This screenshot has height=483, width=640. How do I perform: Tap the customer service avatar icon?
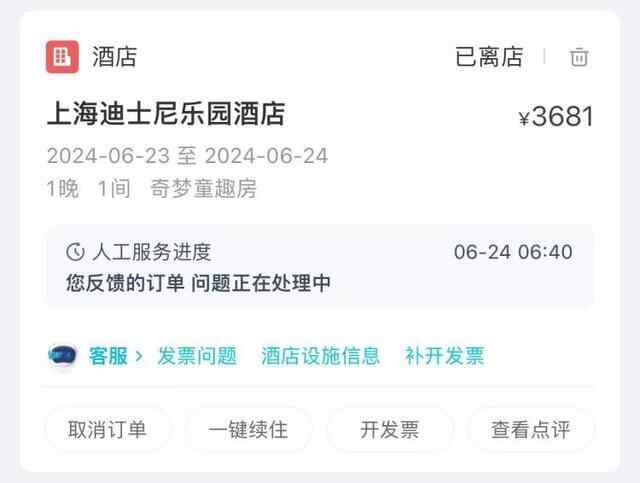tap(62, 355)
